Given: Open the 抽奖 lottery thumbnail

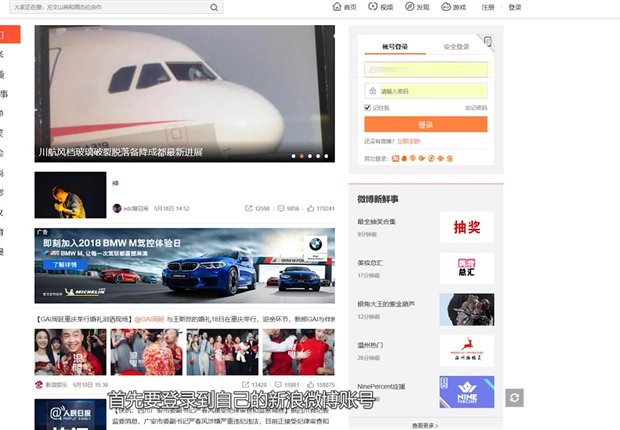Looking at the screenshot, I should click(466, 227).
